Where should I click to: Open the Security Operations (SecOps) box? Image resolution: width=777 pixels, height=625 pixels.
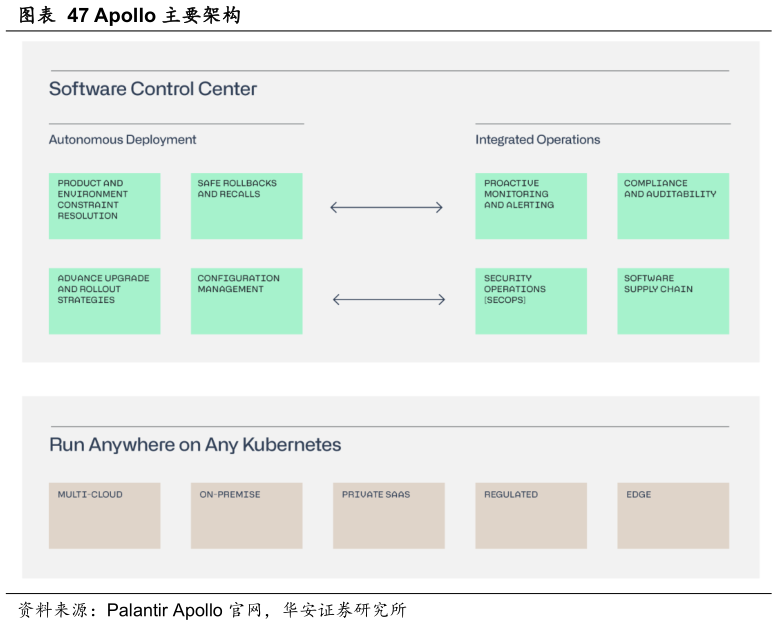530,300
